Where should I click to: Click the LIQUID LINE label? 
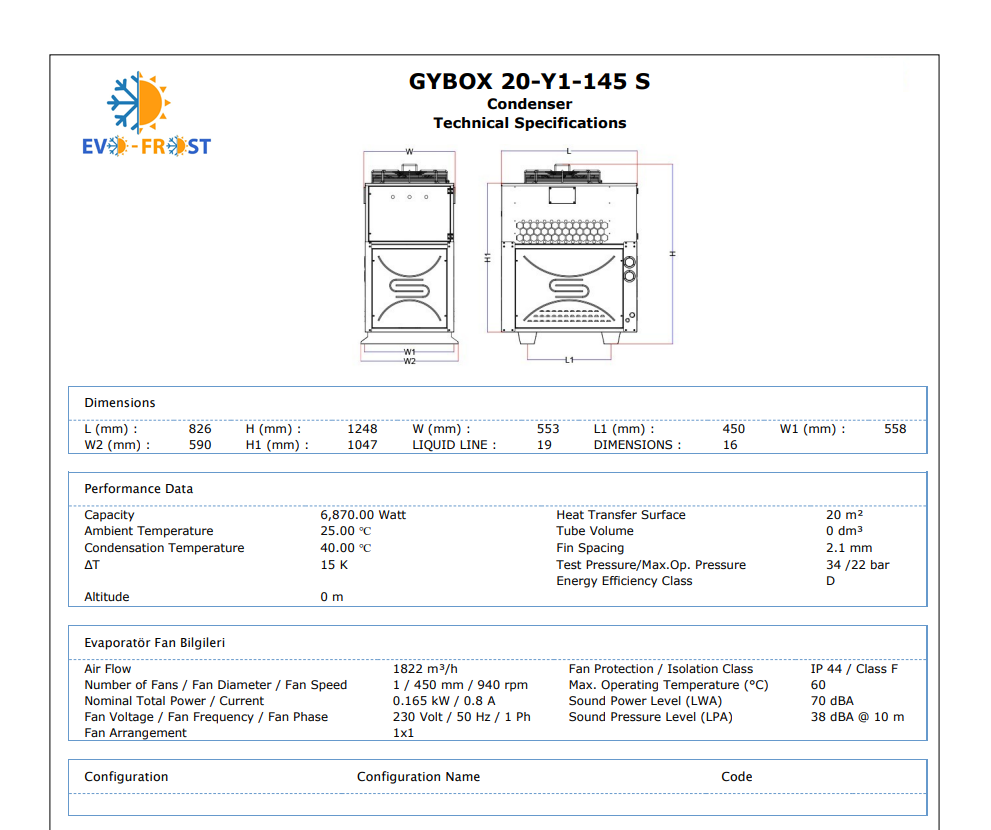454,445
